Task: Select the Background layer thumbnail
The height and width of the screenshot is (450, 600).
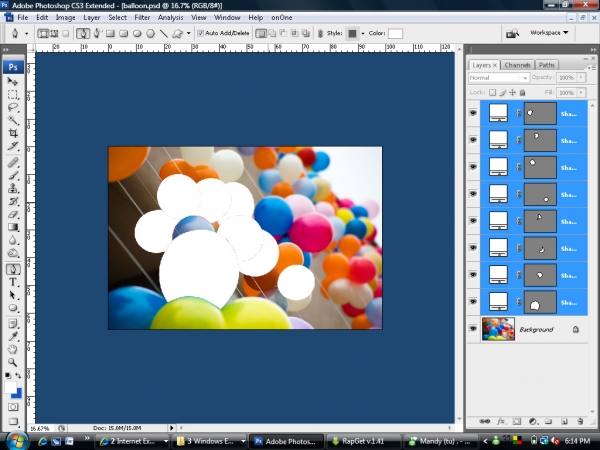Action: [x=498, y=329]
